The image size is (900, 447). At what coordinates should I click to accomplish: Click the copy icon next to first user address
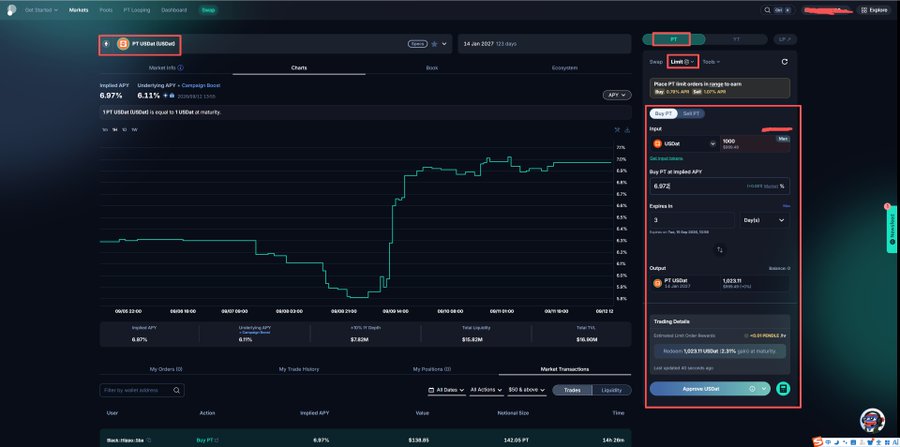[x=149, y=440]
